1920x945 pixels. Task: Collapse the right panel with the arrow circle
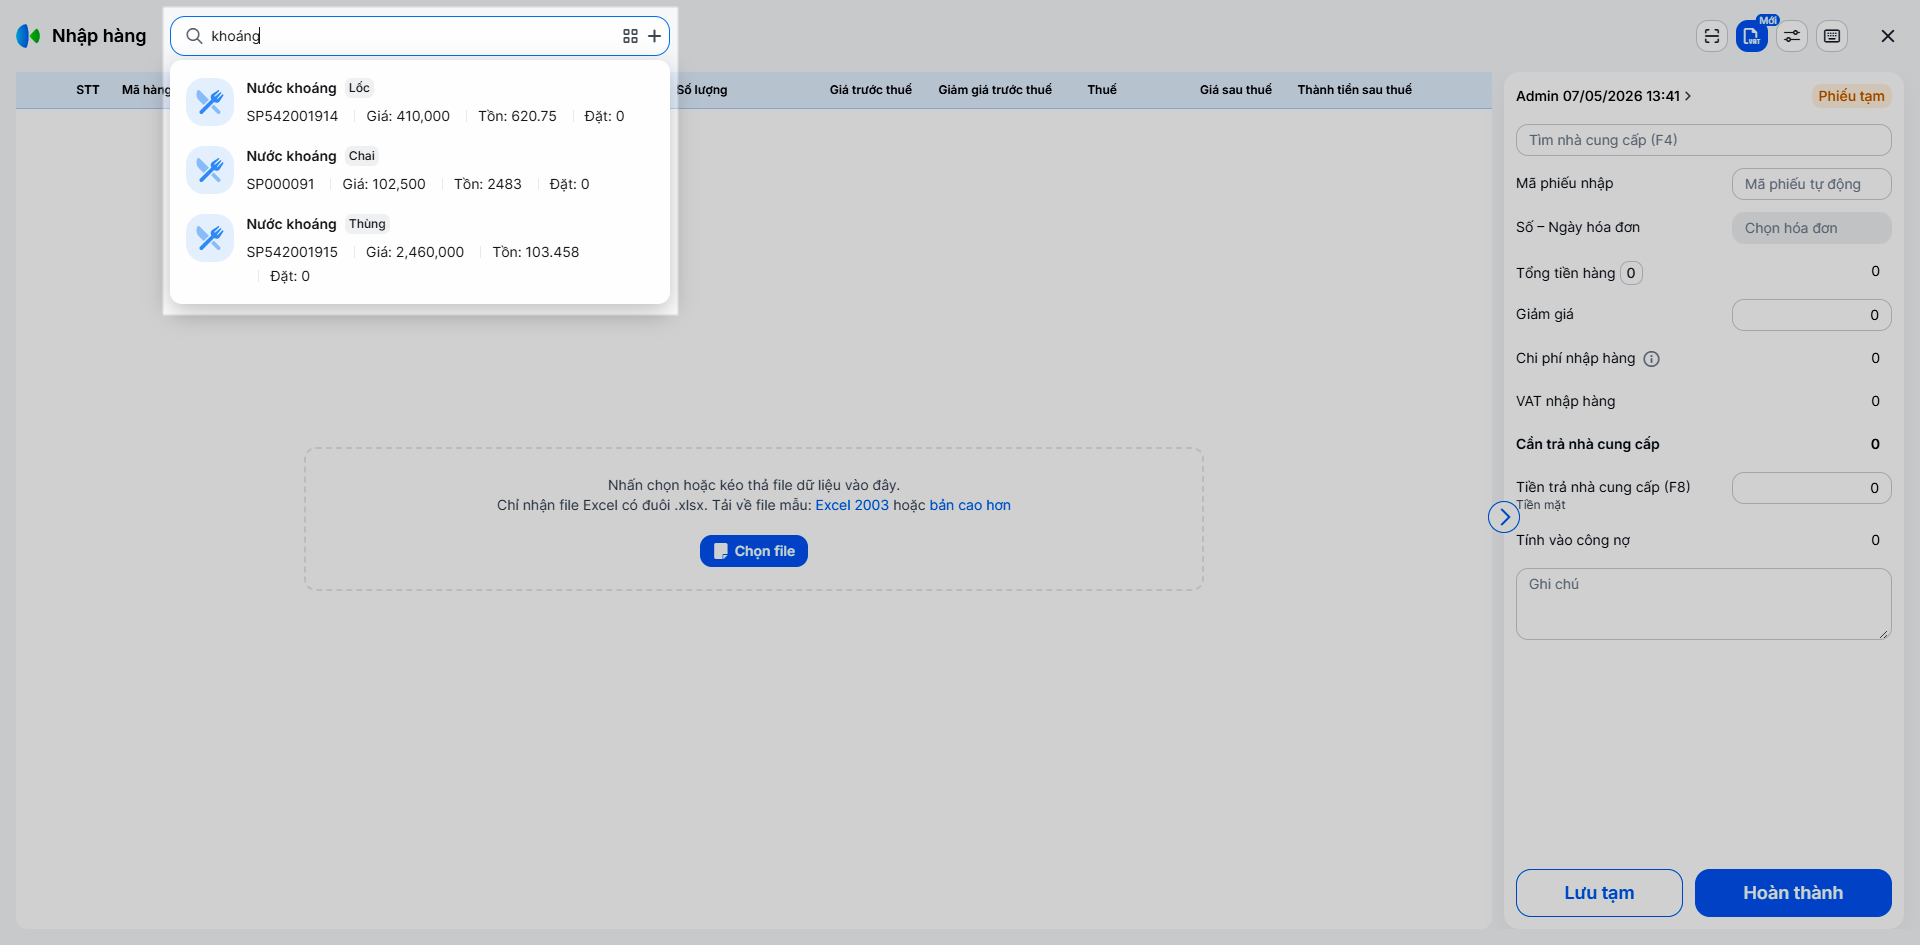1504,517
